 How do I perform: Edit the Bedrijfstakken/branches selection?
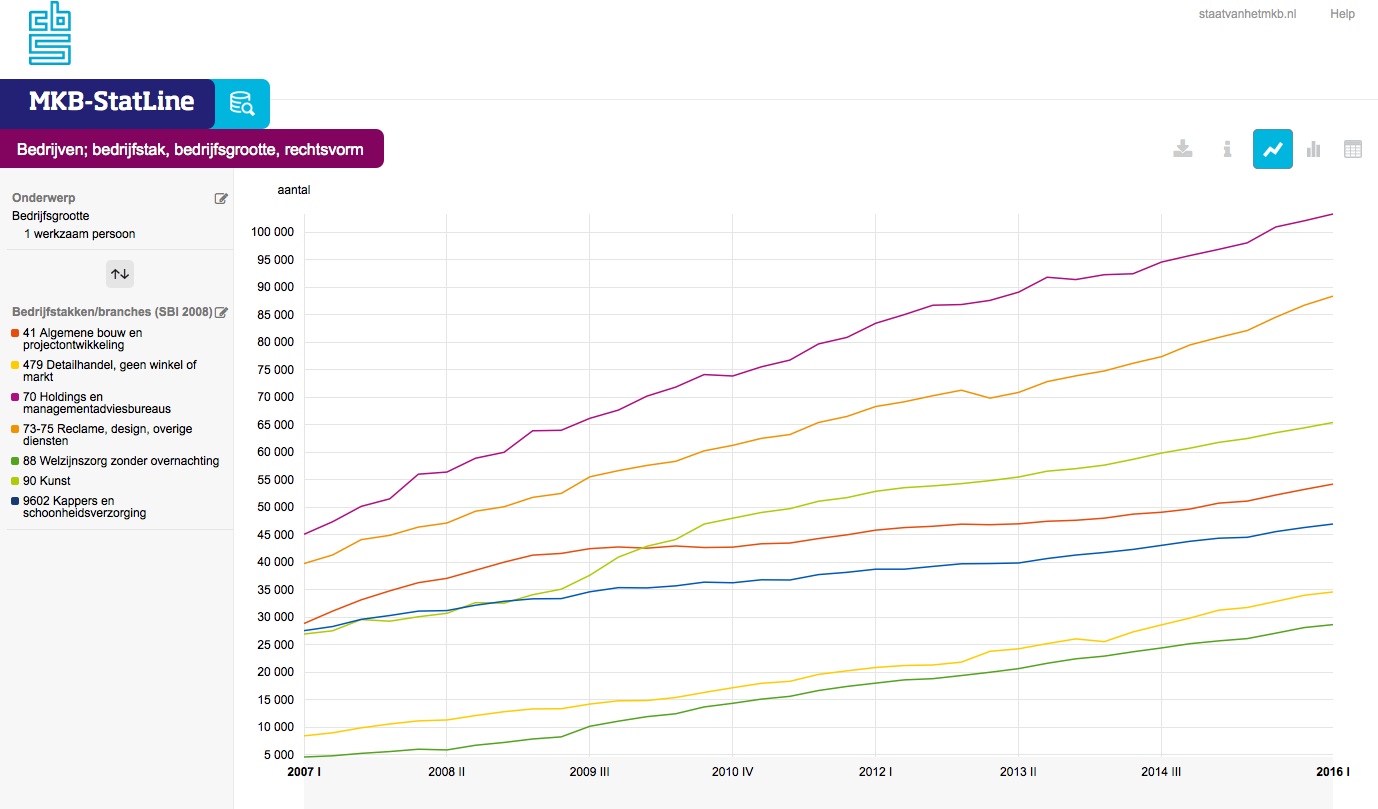click(222, 312)
